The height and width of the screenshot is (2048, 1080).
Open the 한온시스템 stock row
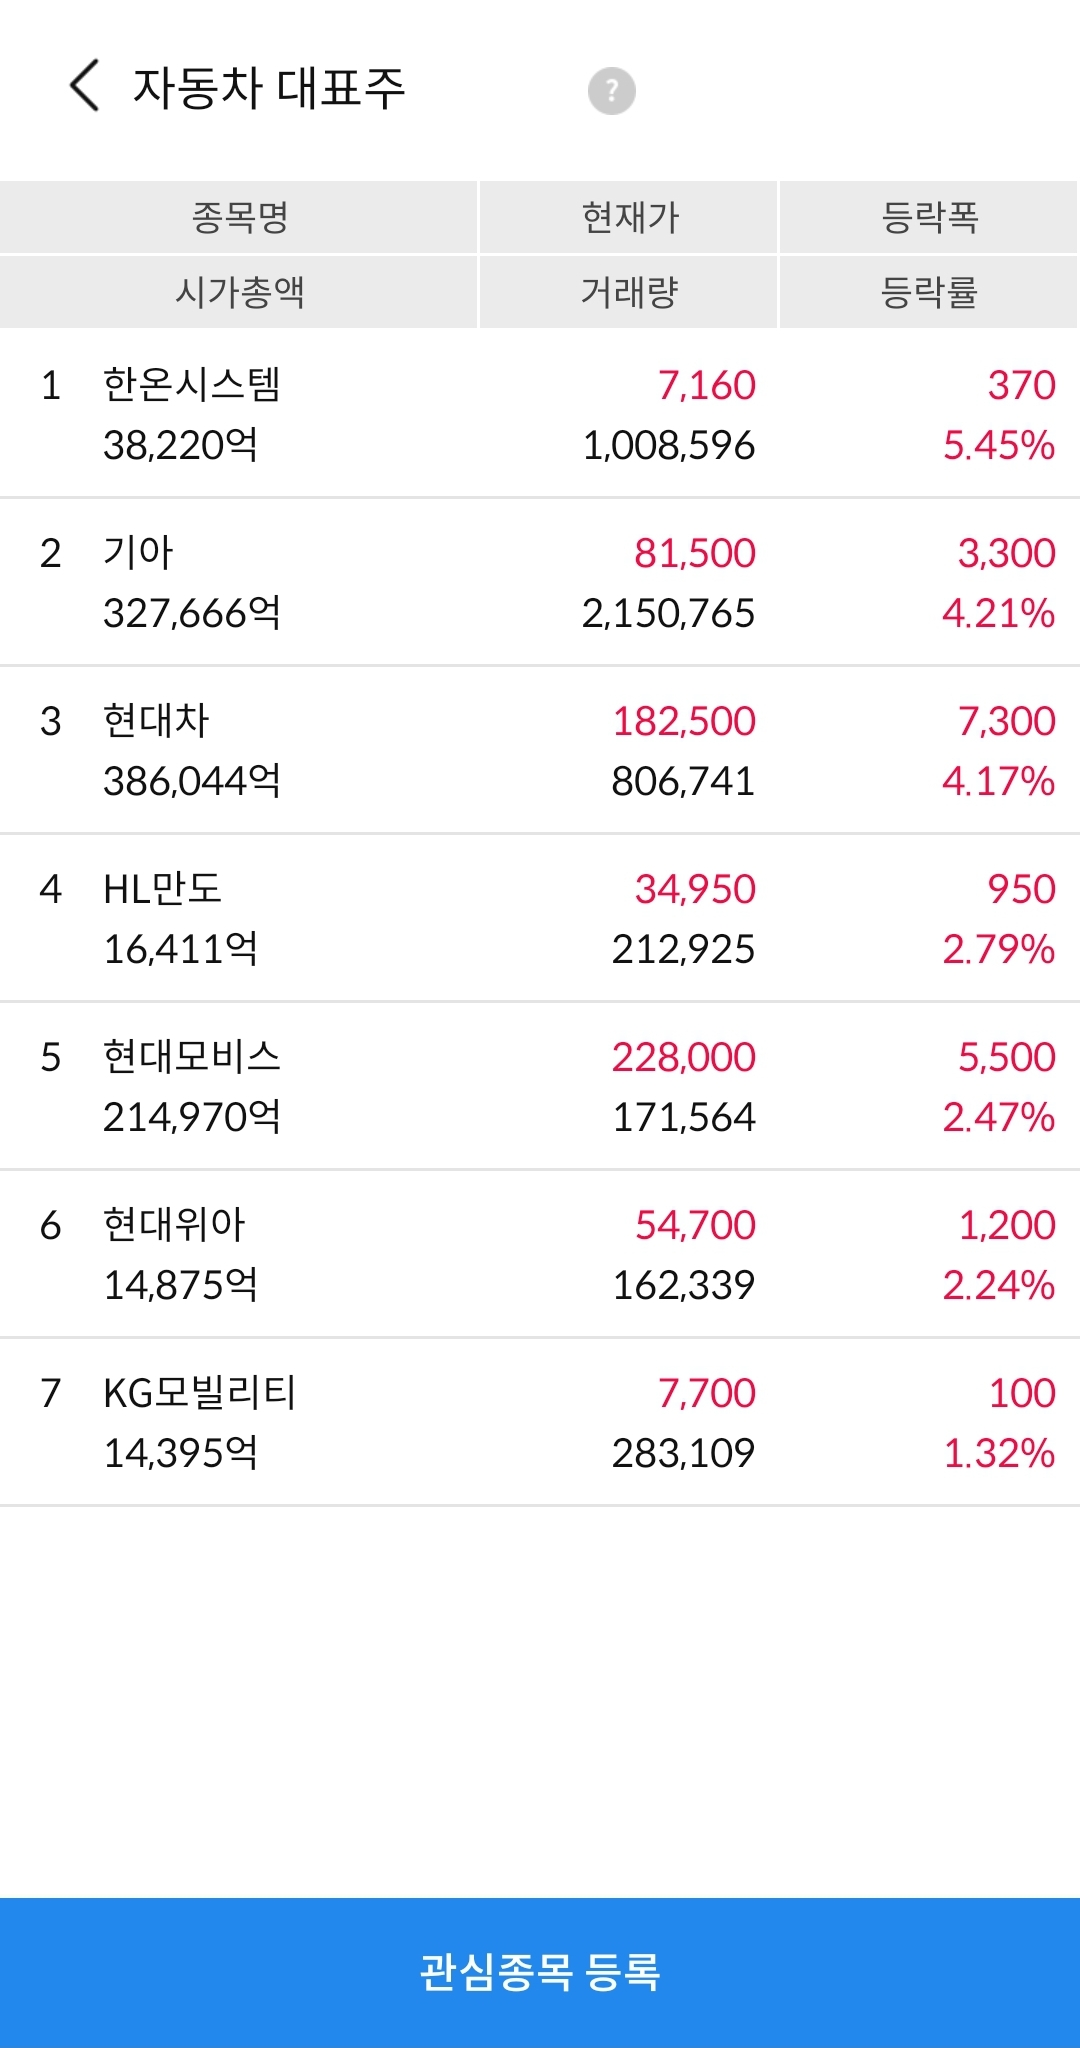coord(540,414)
